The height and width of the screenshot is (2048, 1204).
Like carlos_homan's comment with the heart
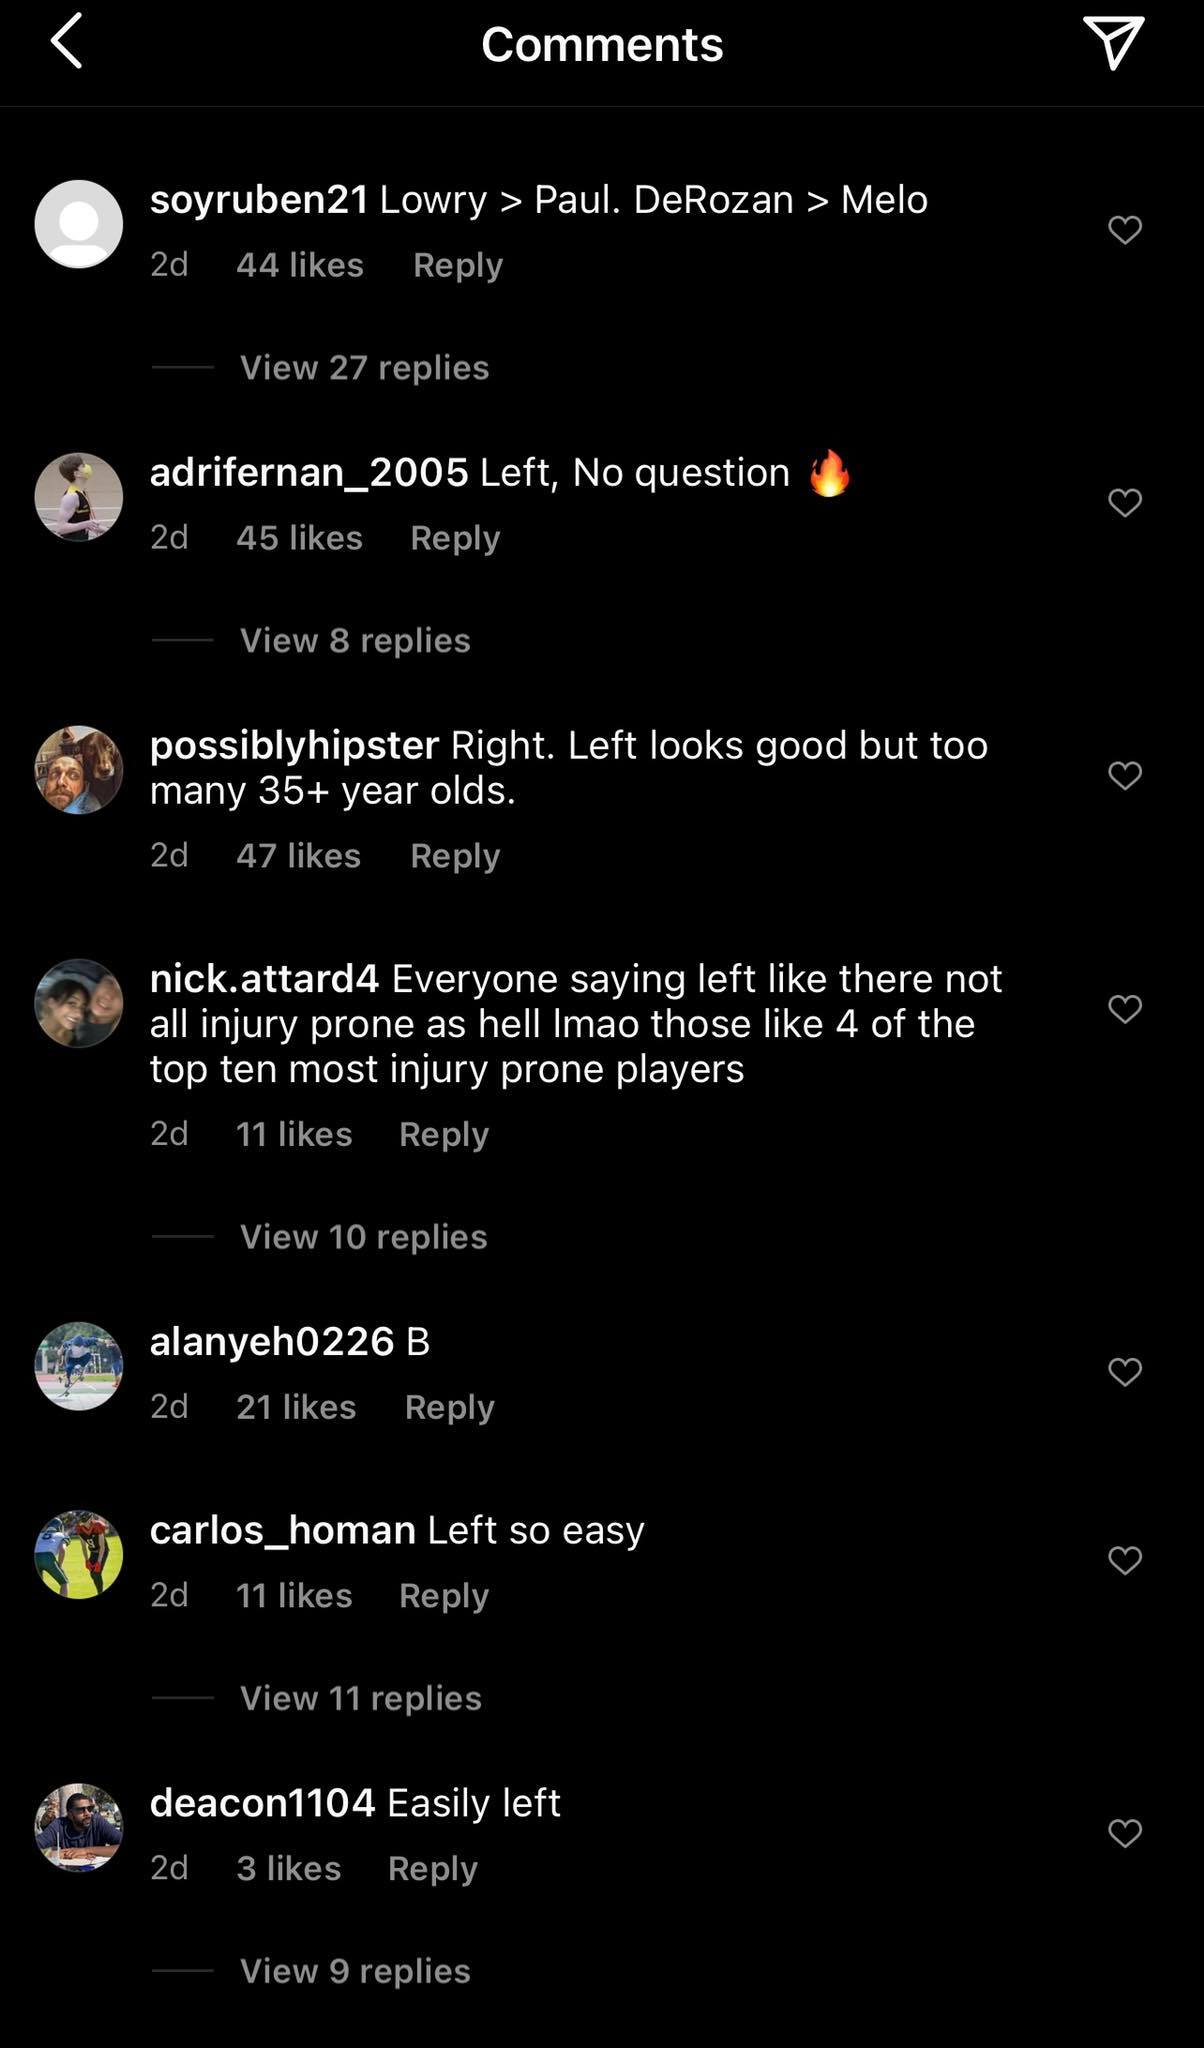click(1124, 1559)
